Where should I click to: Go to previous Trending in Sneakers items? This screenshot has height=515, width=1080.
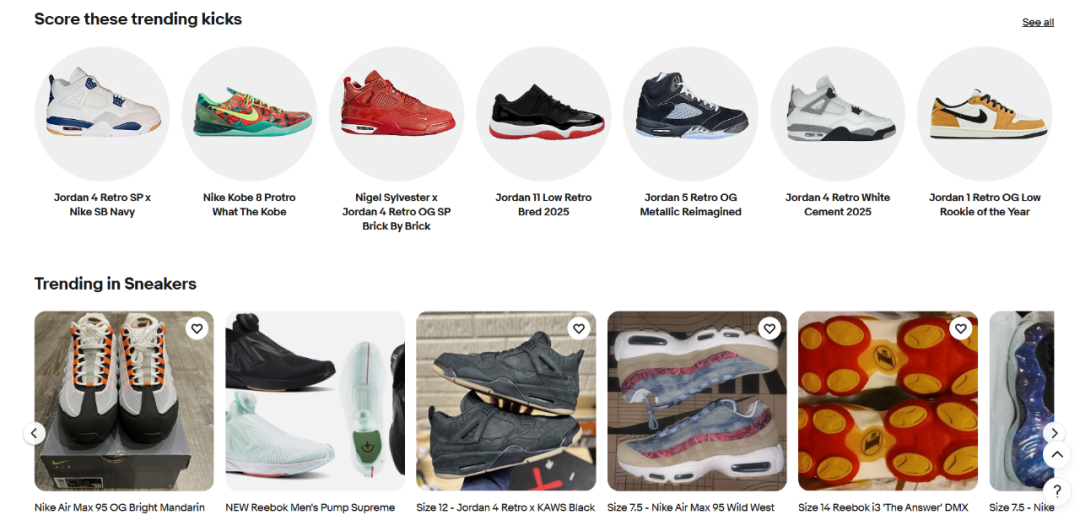point(34,433)
